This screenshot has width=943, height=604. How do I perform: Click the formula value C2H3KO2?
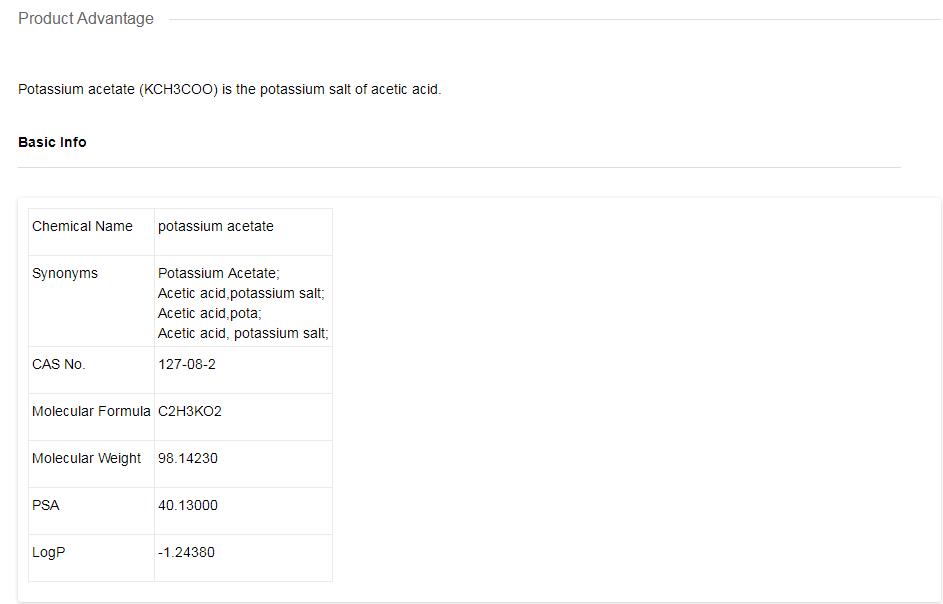click(190, 411)
